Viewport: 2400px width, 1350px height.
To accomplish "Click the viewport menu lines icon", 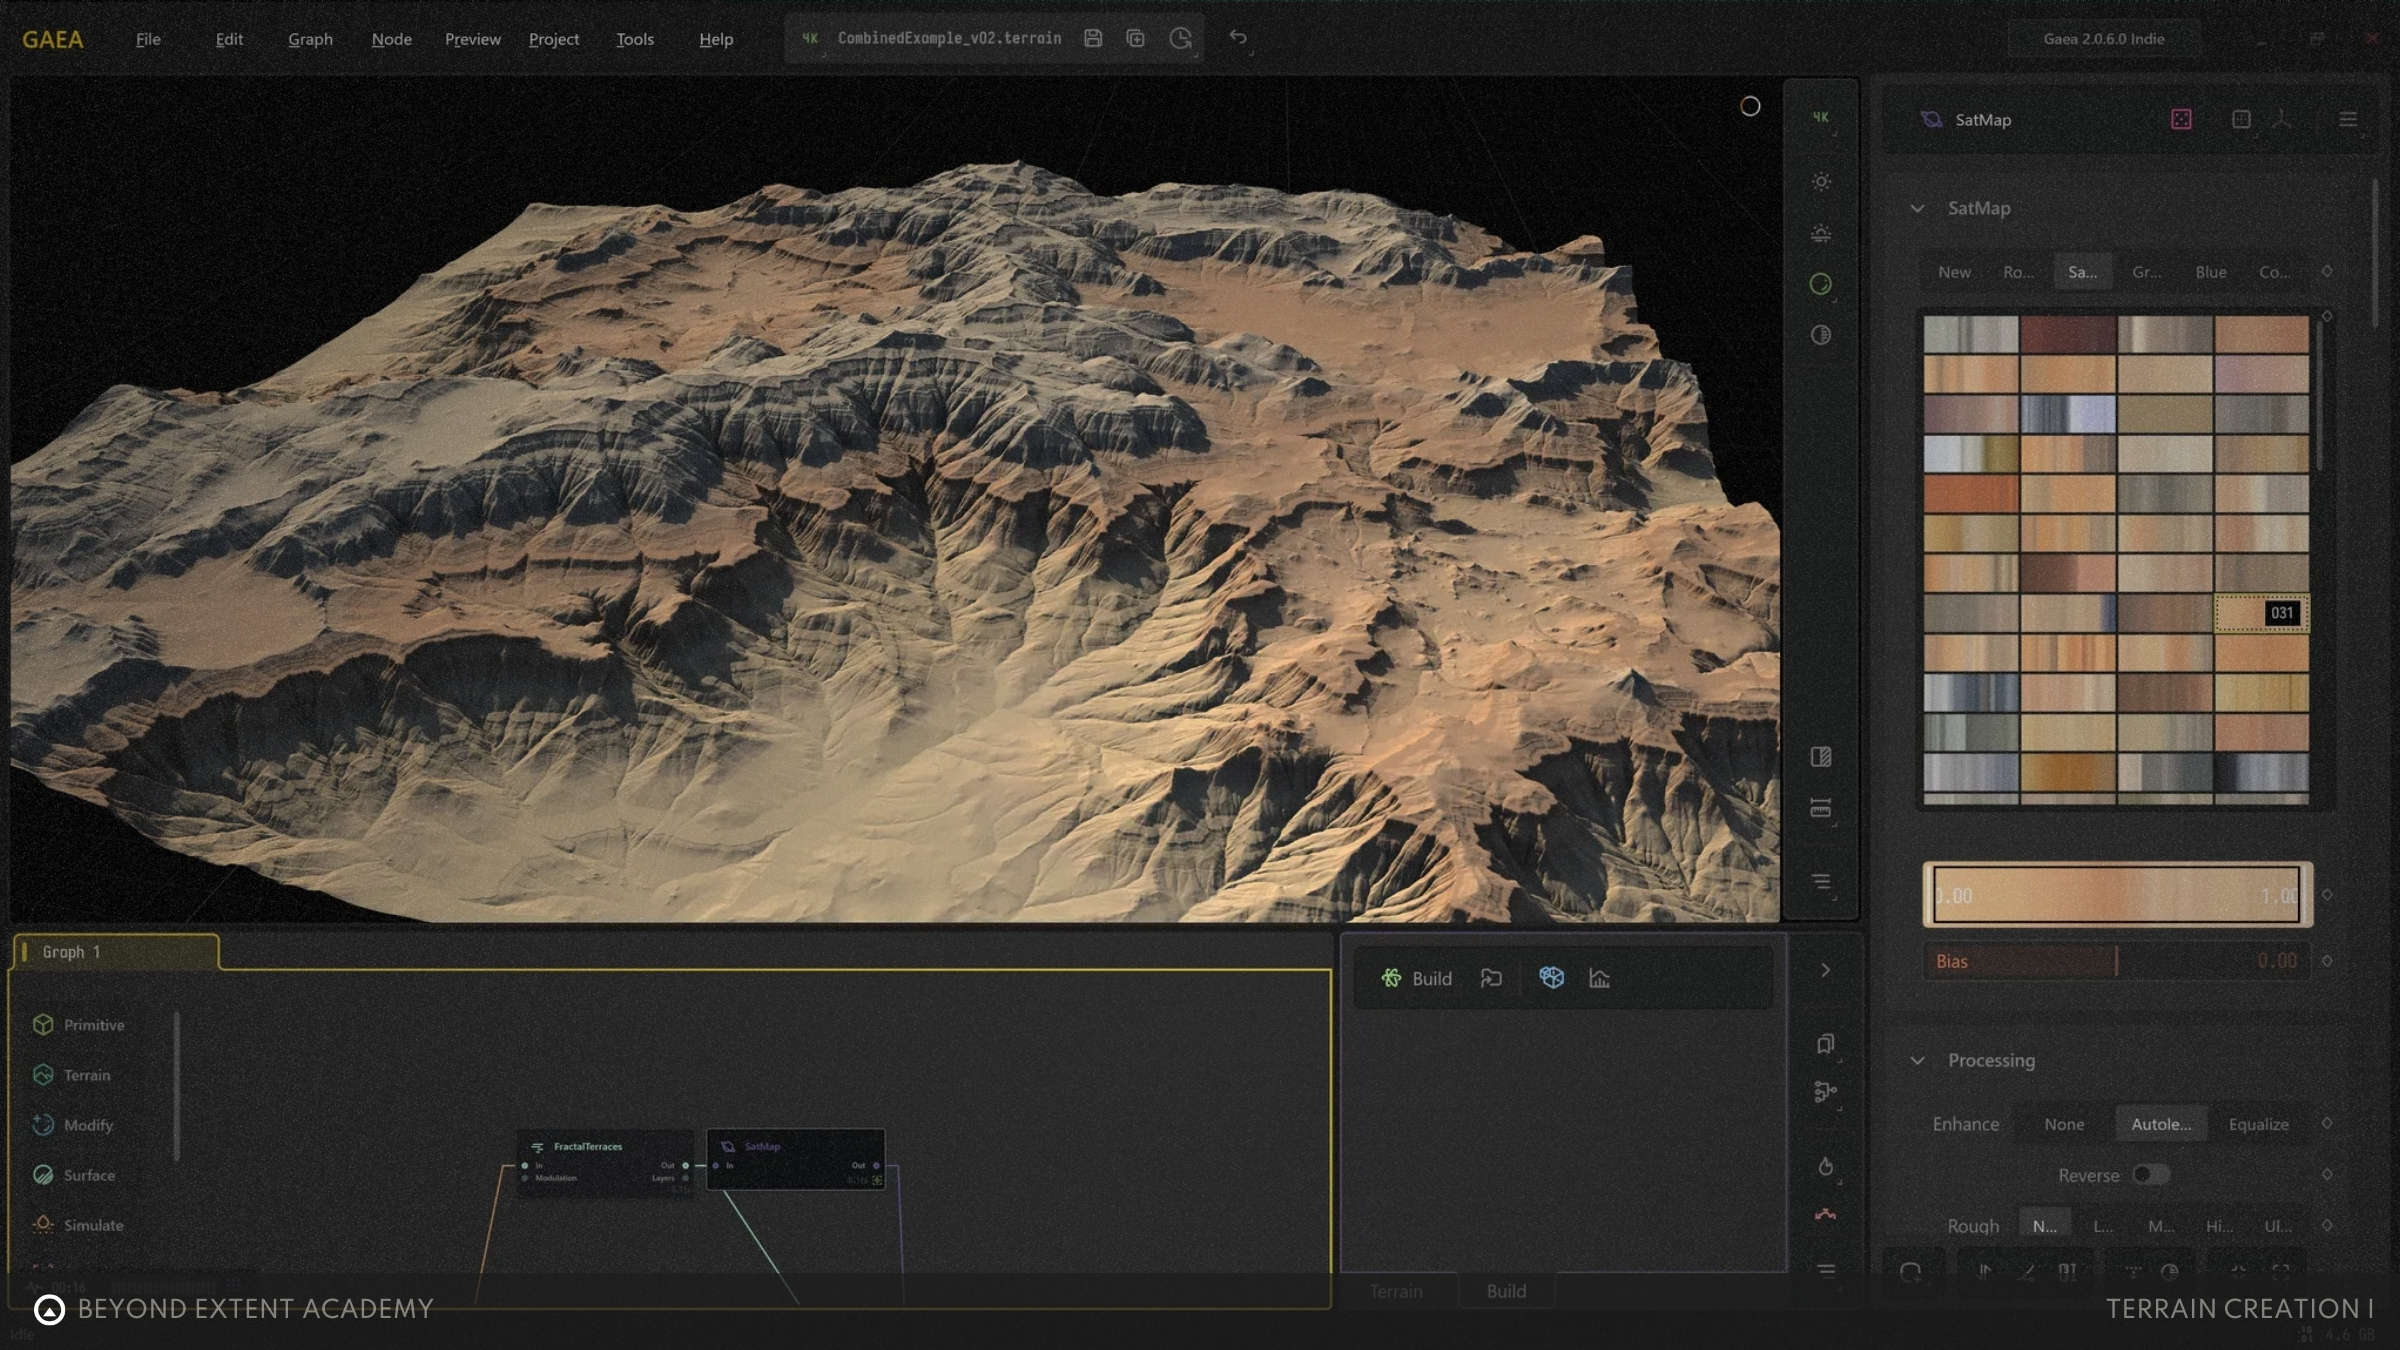I will pyautogui.click(x=1821, y=881).
